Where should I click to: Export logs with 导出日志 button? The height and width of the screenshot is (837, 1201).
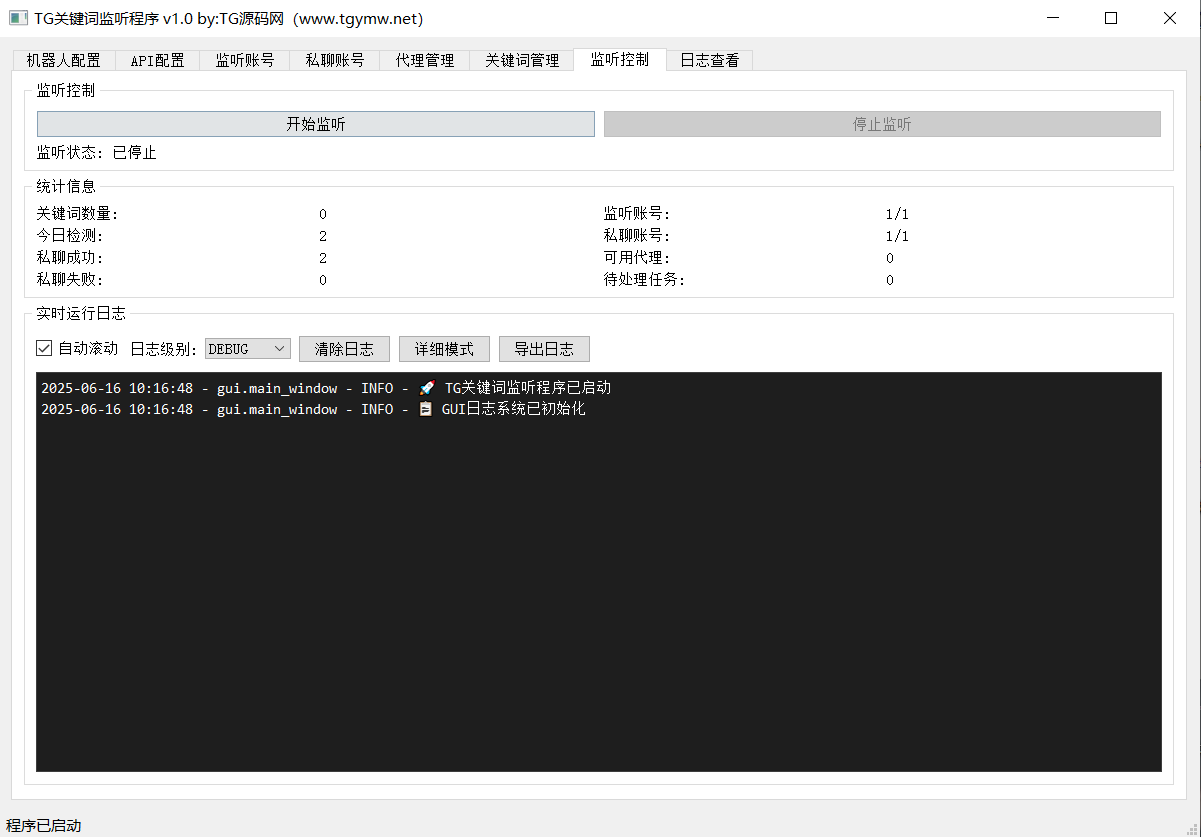544,349
